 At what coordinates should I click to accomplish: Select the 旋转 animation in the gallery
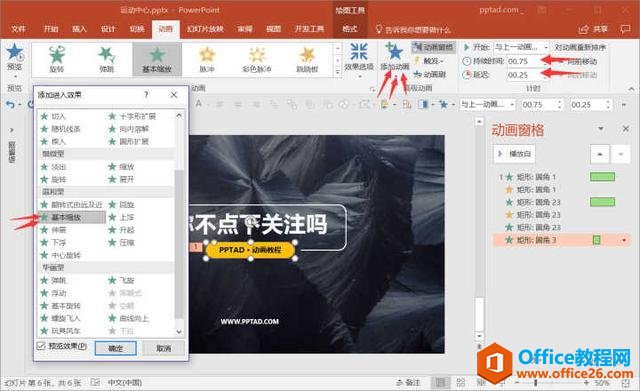pyautogui.click(x=57, y=59)
